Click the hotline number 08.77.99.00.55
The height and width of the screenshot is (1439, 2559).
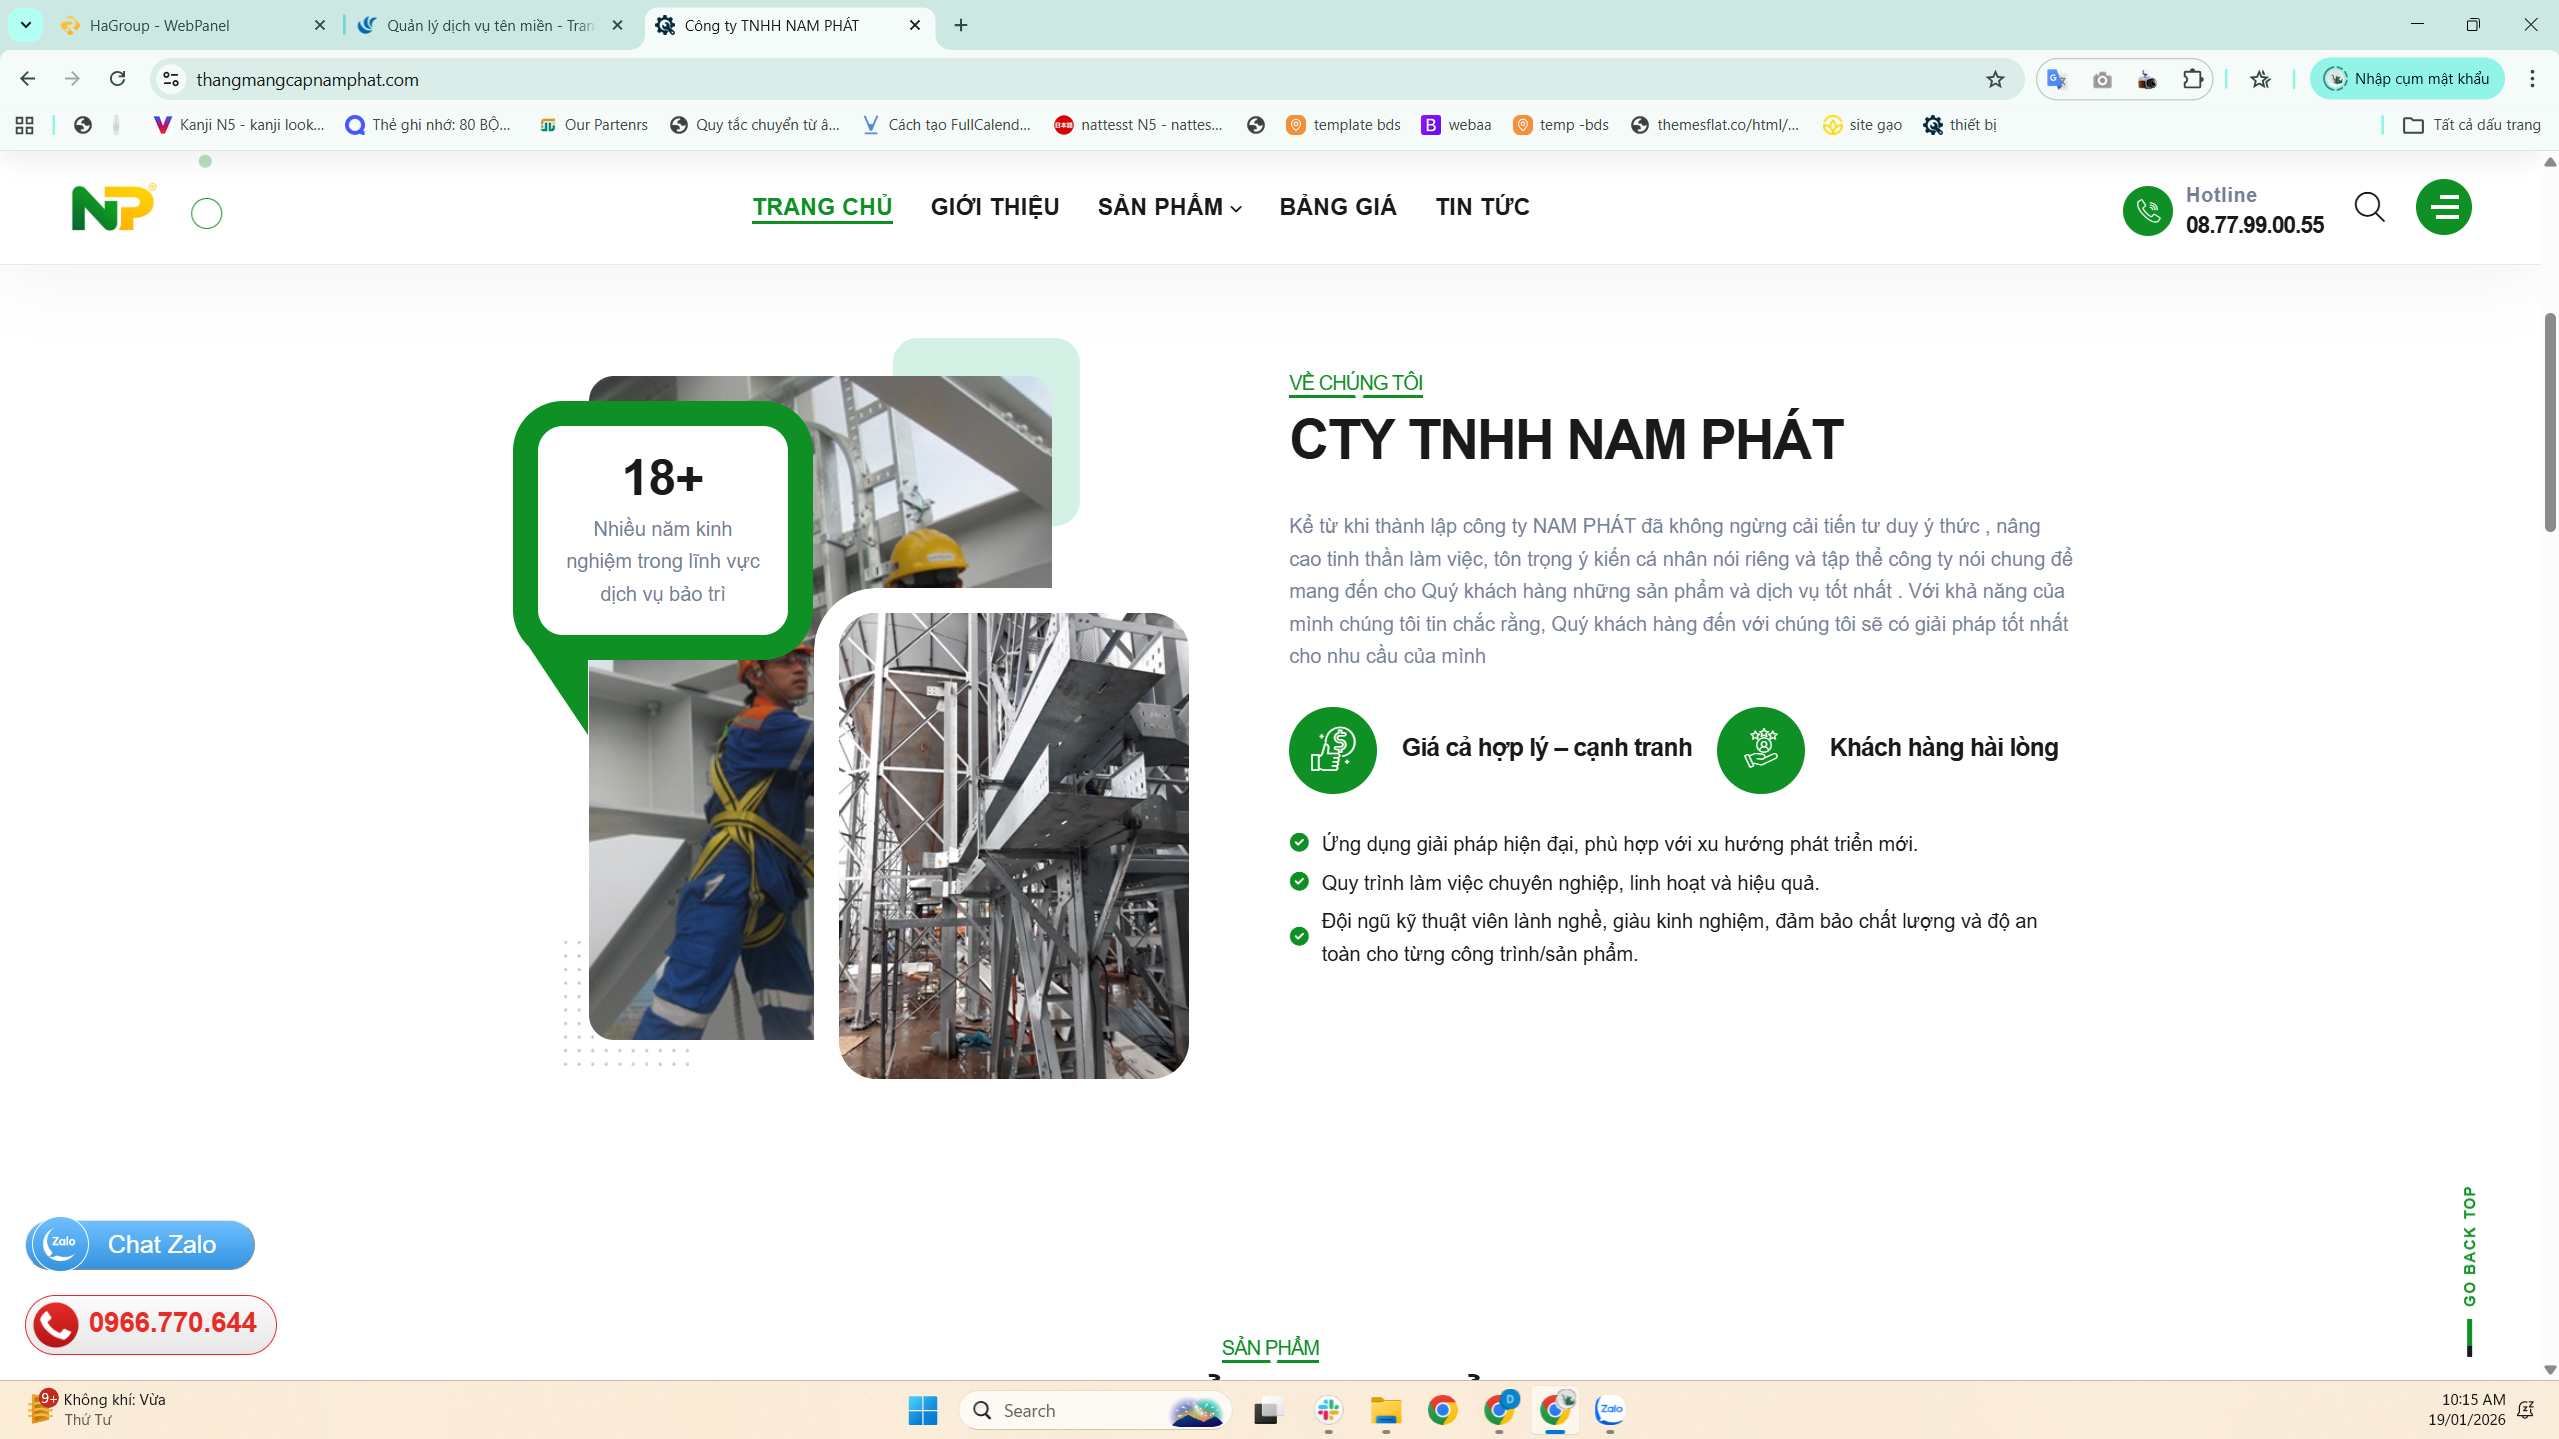[x=2254, y=225]
